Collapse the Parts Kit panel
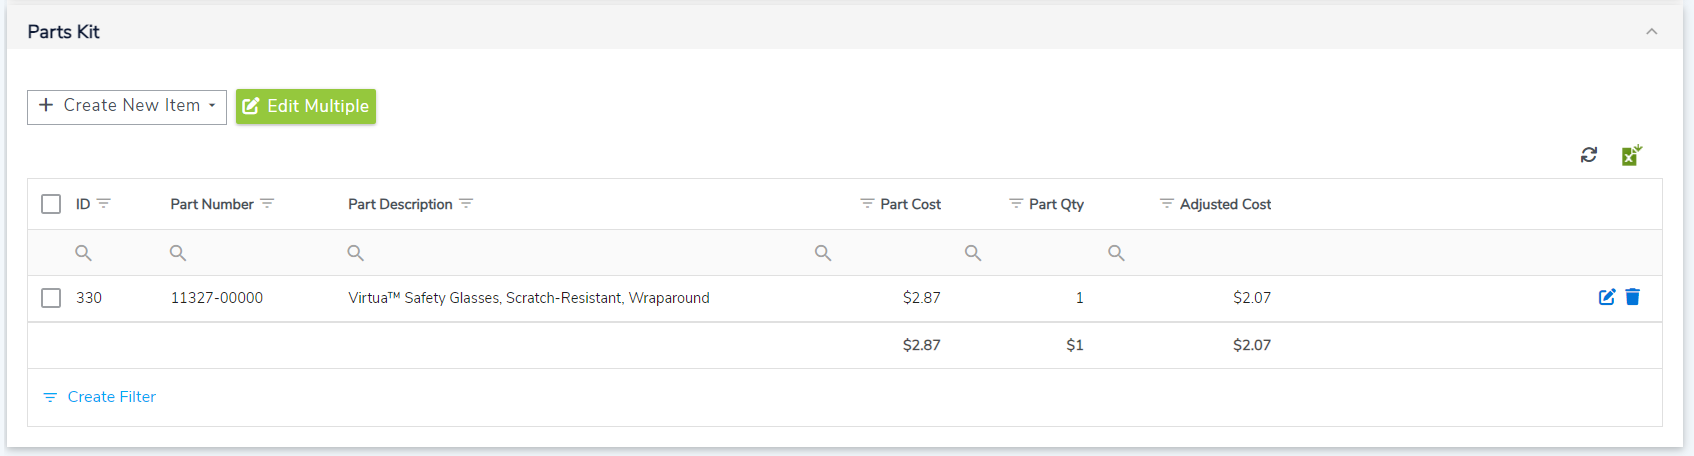This screenshot has height=456, width=1694. (x=1652, y=32)
